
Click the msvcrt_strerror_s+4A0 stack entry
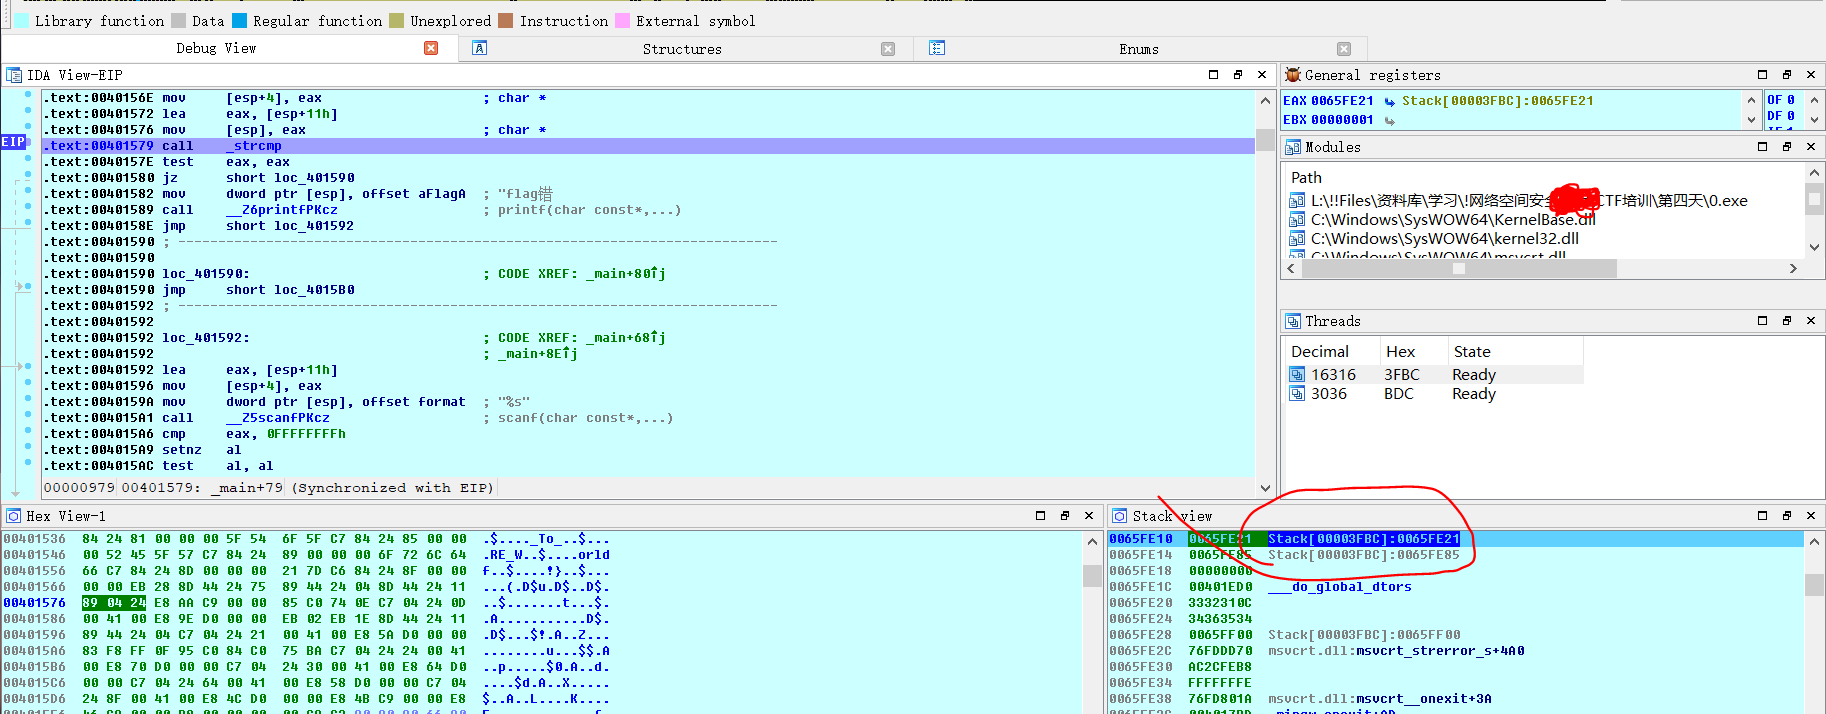pyautogui.click(x=1396, y=651)
